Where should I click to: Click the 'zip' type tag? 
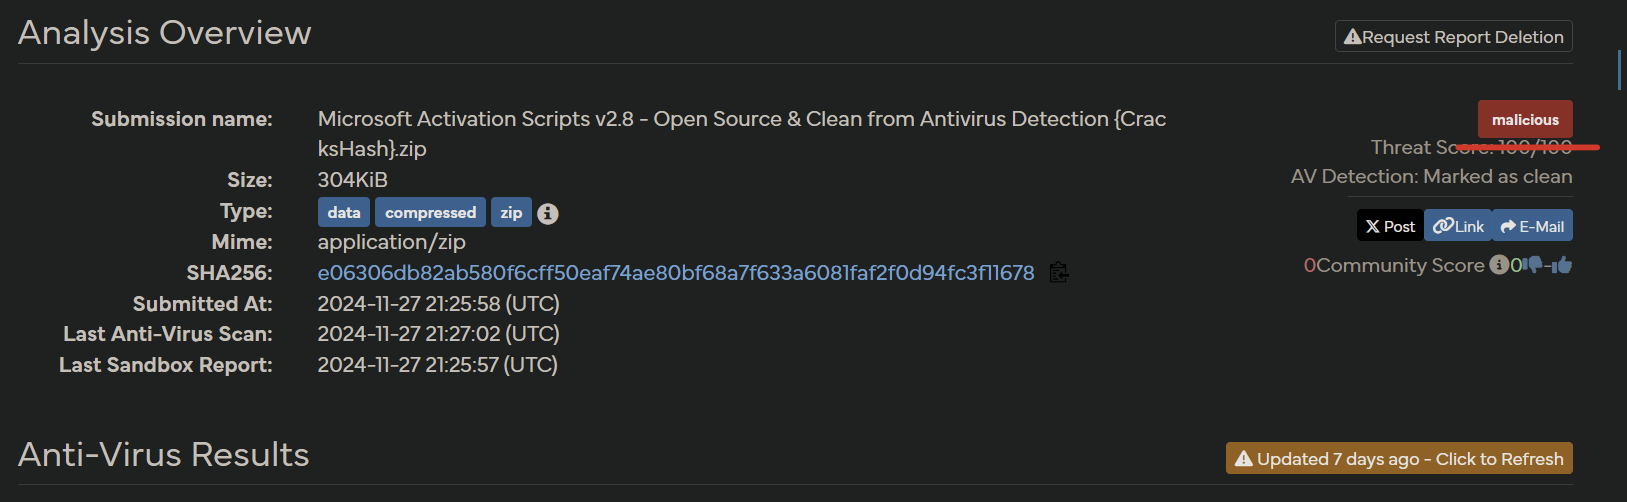511,213
